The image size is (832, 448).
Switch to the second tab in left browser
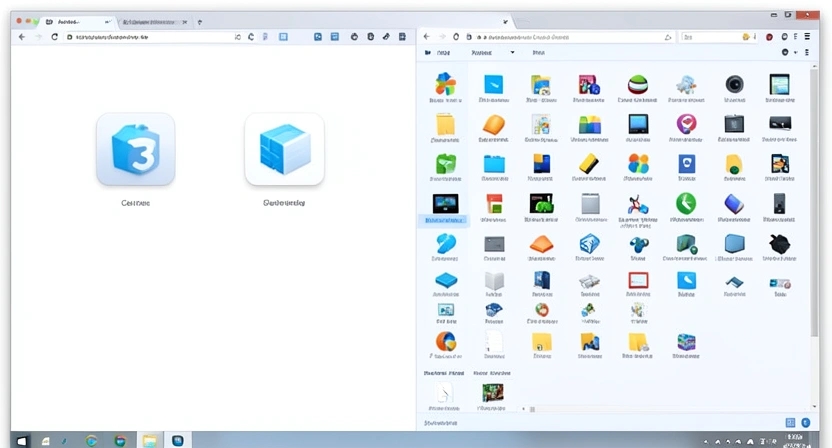point(151,22)
